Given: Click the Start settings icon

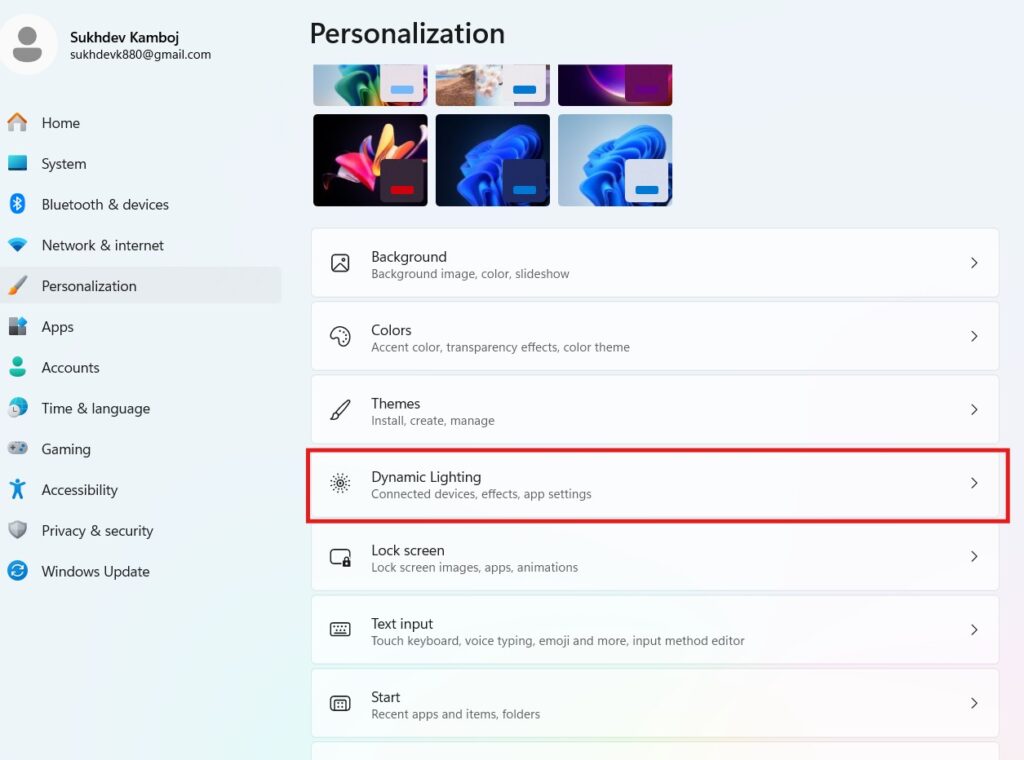Looking at the screenshot, I should [340, 703].
